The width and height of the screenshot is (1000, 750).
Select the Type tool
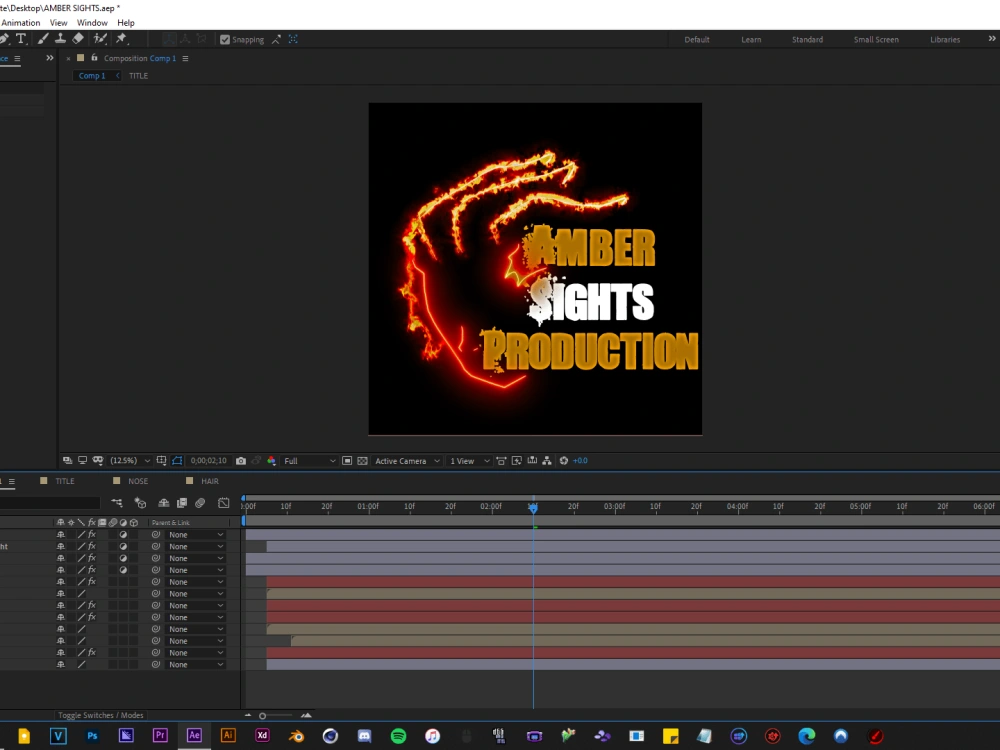click(21, 39)
